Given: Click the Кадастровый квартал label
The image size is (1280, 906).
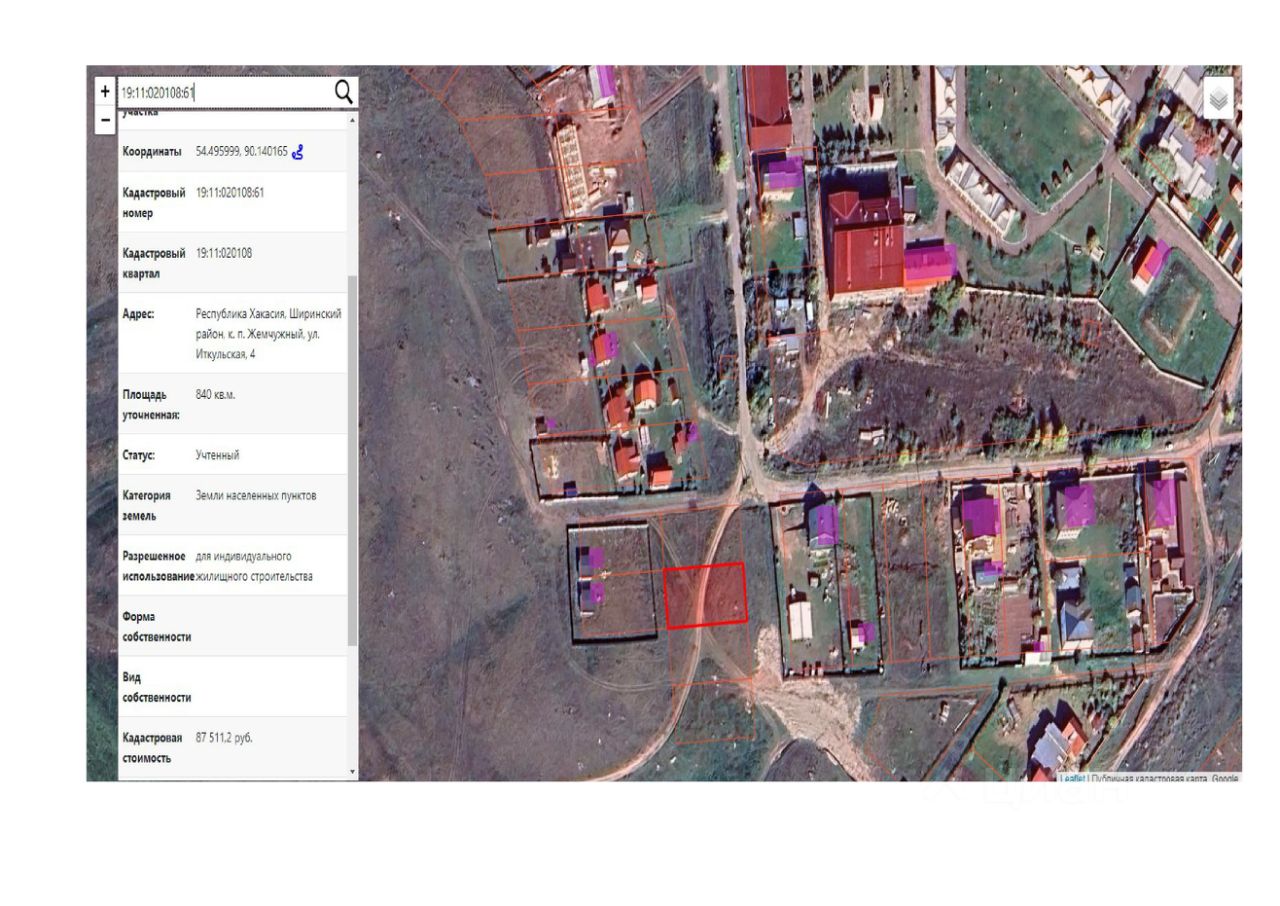Looking at the screenshot, I should pos(154,263).
